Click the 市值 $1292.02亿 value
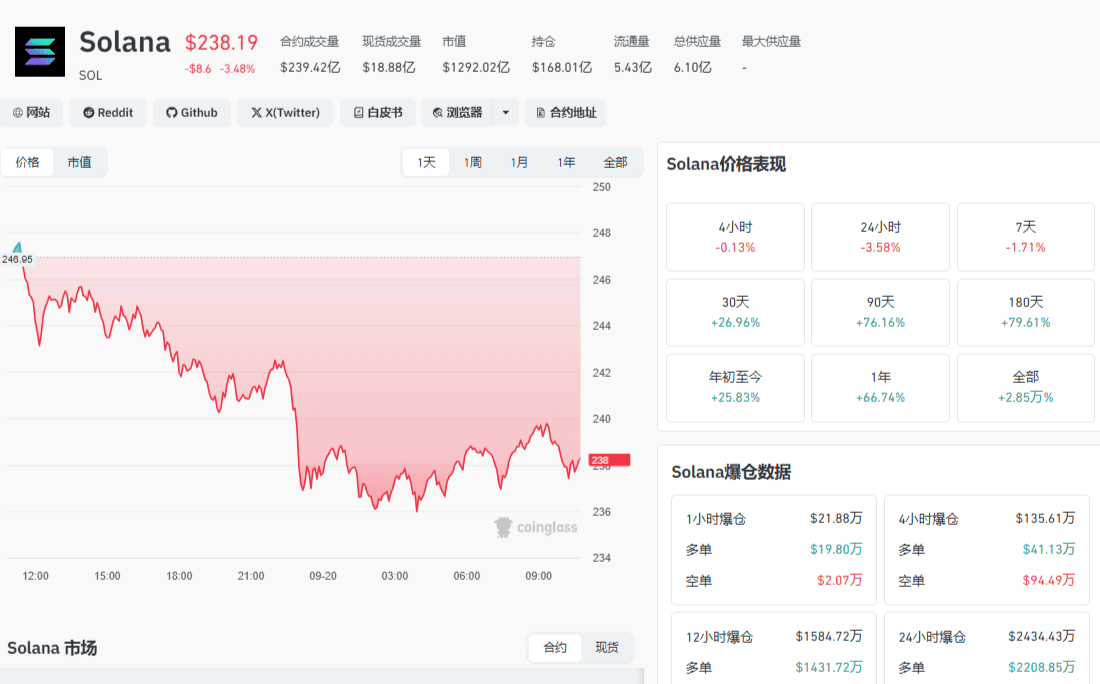Viewport: 1100px width, 684px height. 476,67
